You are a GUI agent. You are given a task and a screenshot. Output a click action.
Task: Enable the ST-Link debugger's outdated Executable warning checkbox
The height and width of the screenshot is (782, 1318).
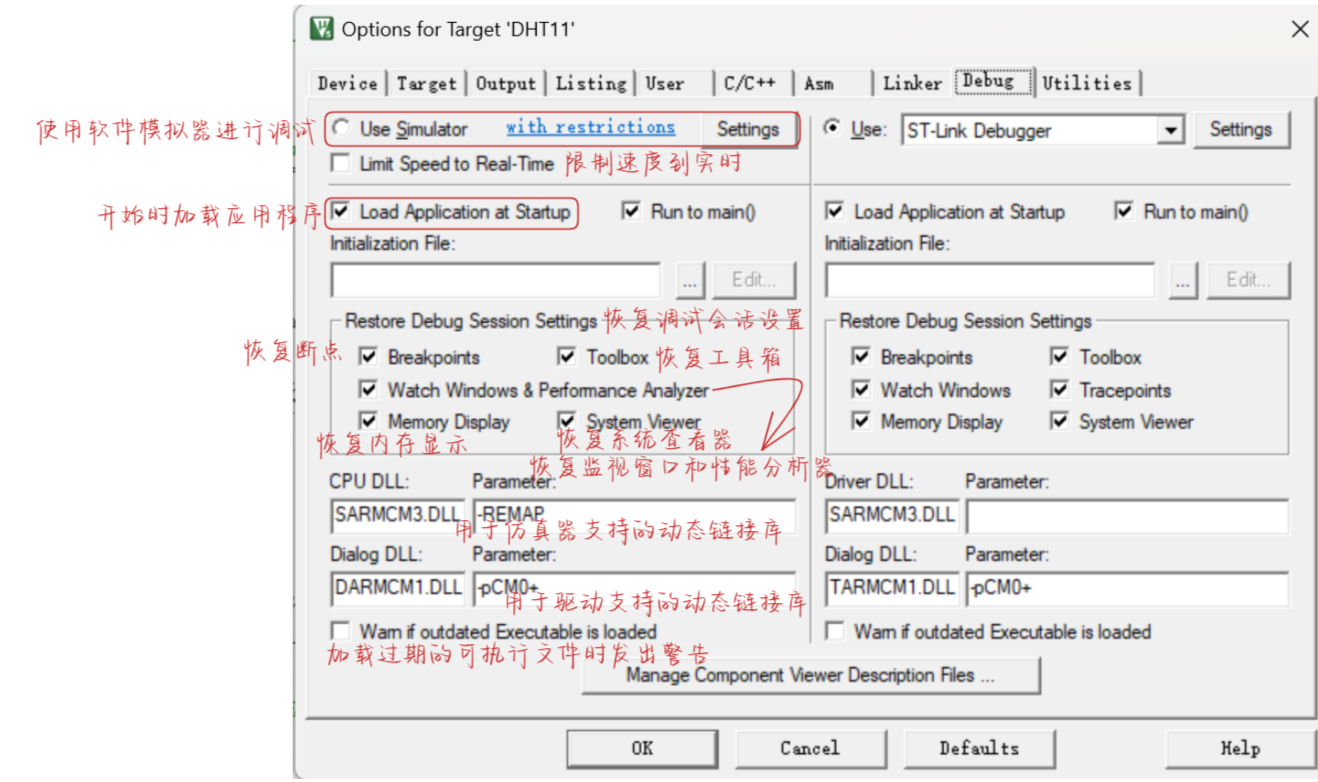(x=835, y=632)
